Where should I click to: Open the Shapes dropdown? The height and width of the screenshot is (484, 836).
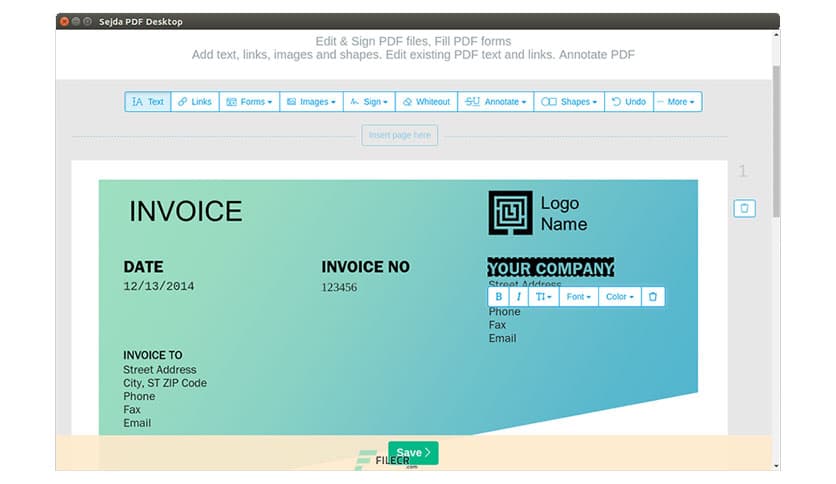point(568,102)
